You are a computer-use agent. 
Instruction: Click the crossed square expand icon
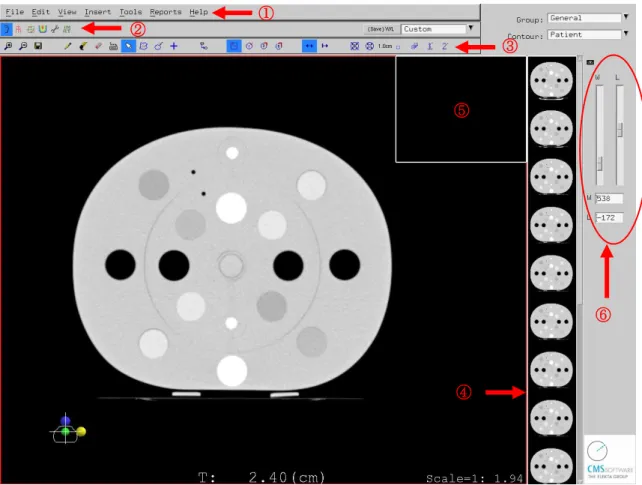tap(355, 46)
